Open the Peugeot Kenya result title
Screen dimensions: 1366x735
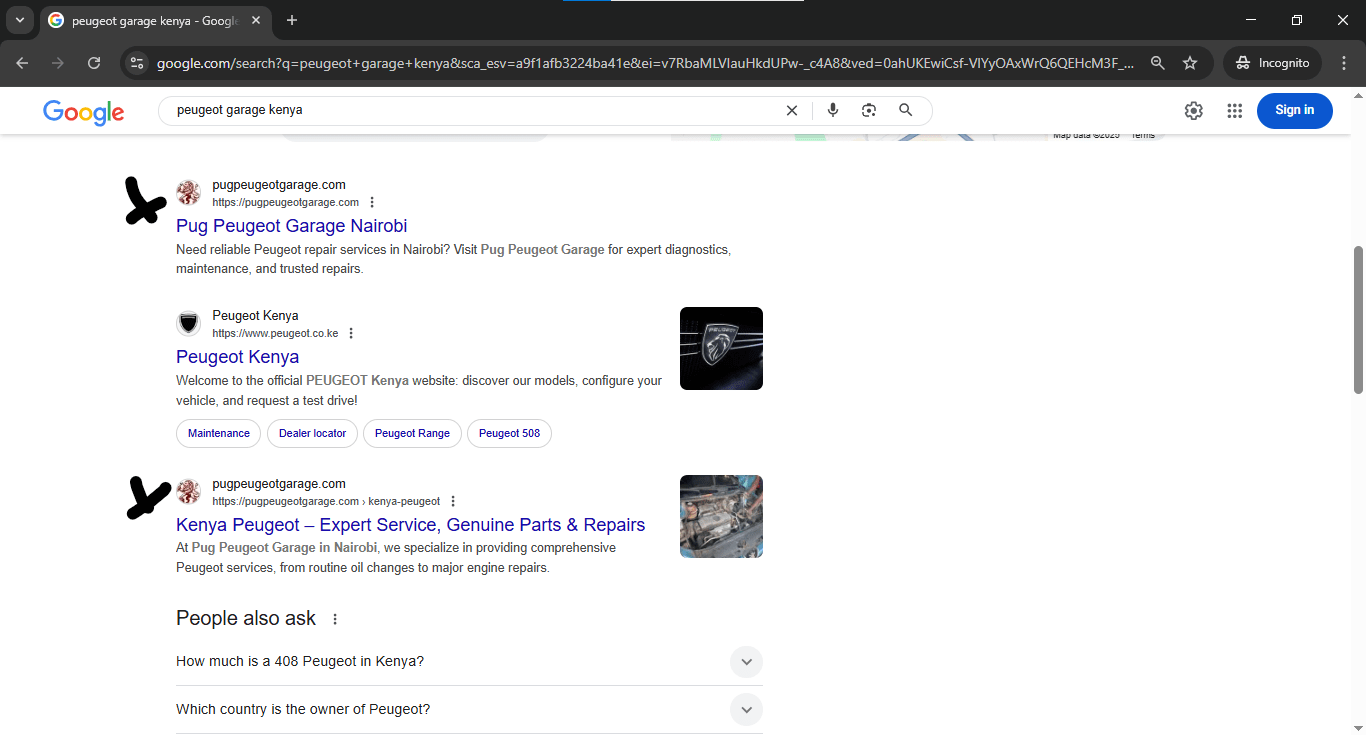point(237,357)
